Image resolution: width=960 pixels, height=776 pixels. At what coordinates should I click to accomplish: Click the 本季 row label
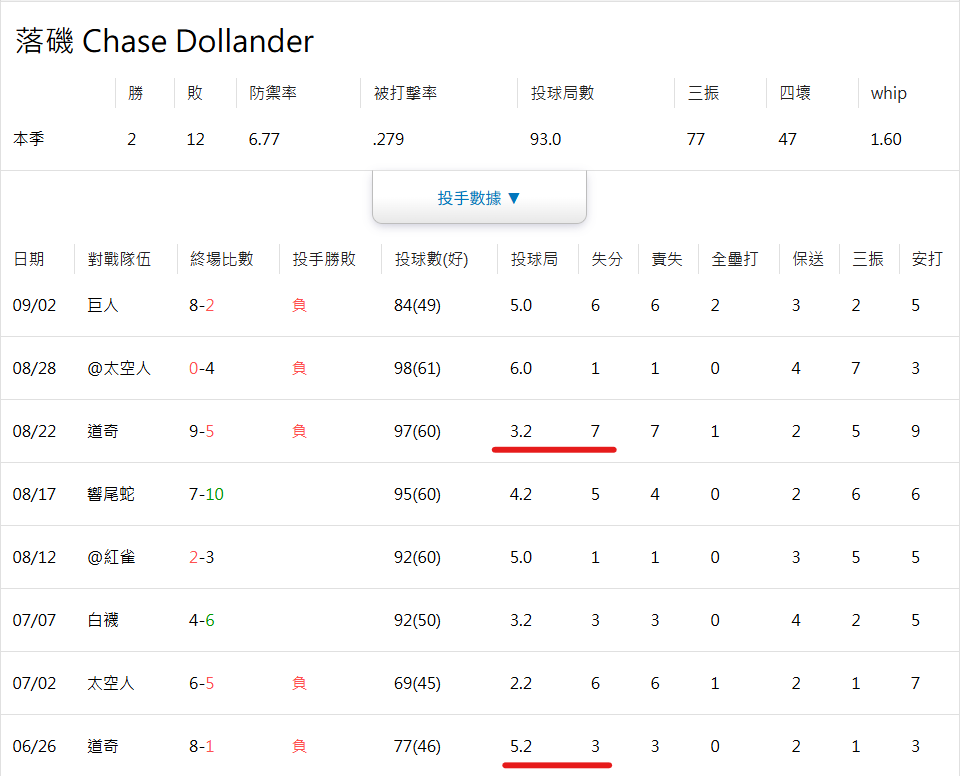pyautogui.click(x=29, y=139)
